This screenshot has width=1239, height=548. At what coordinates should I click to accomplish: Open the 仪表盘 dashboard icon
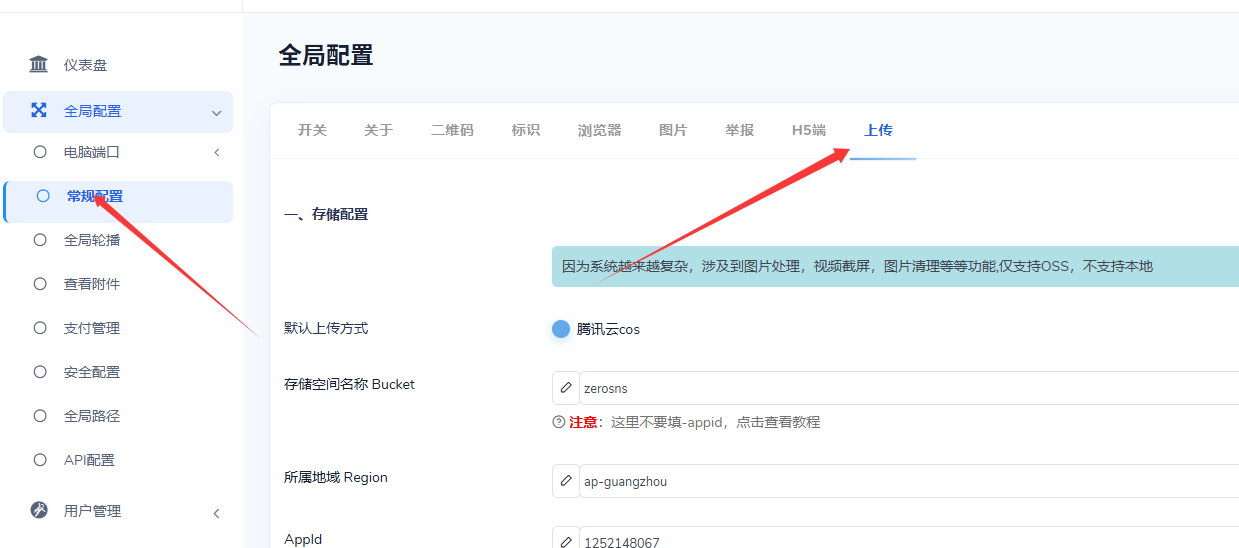[x=39, y=65]
